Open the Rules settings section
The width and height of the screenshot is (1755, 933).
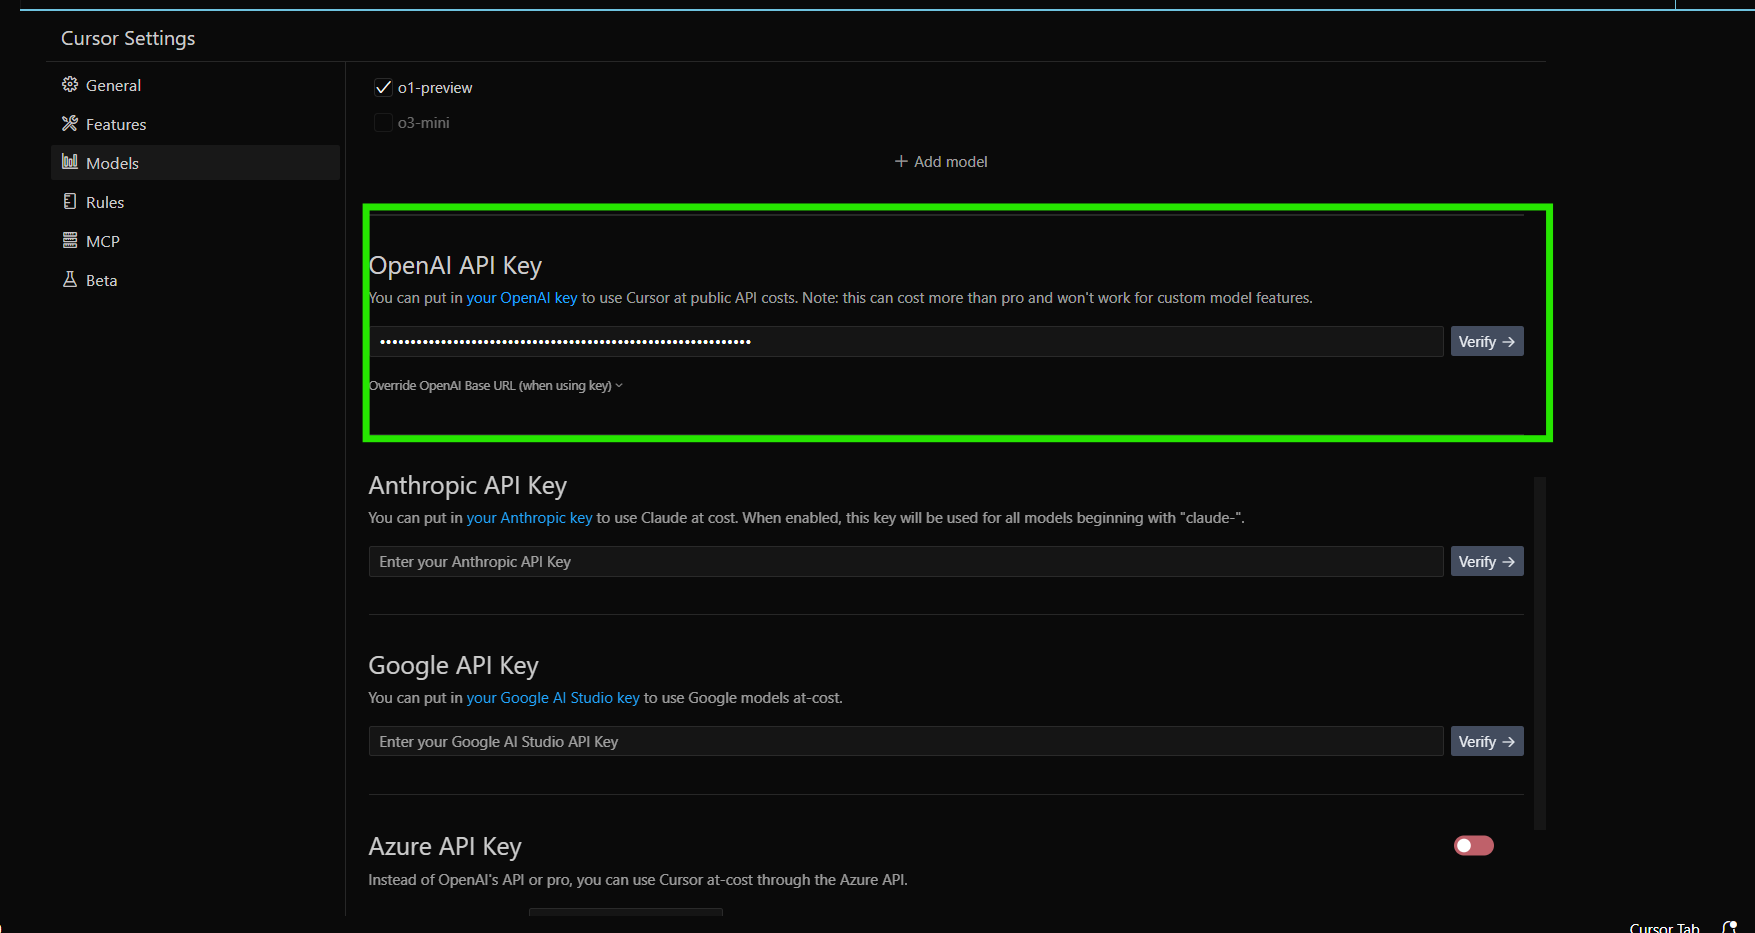(x=105, y=202)
